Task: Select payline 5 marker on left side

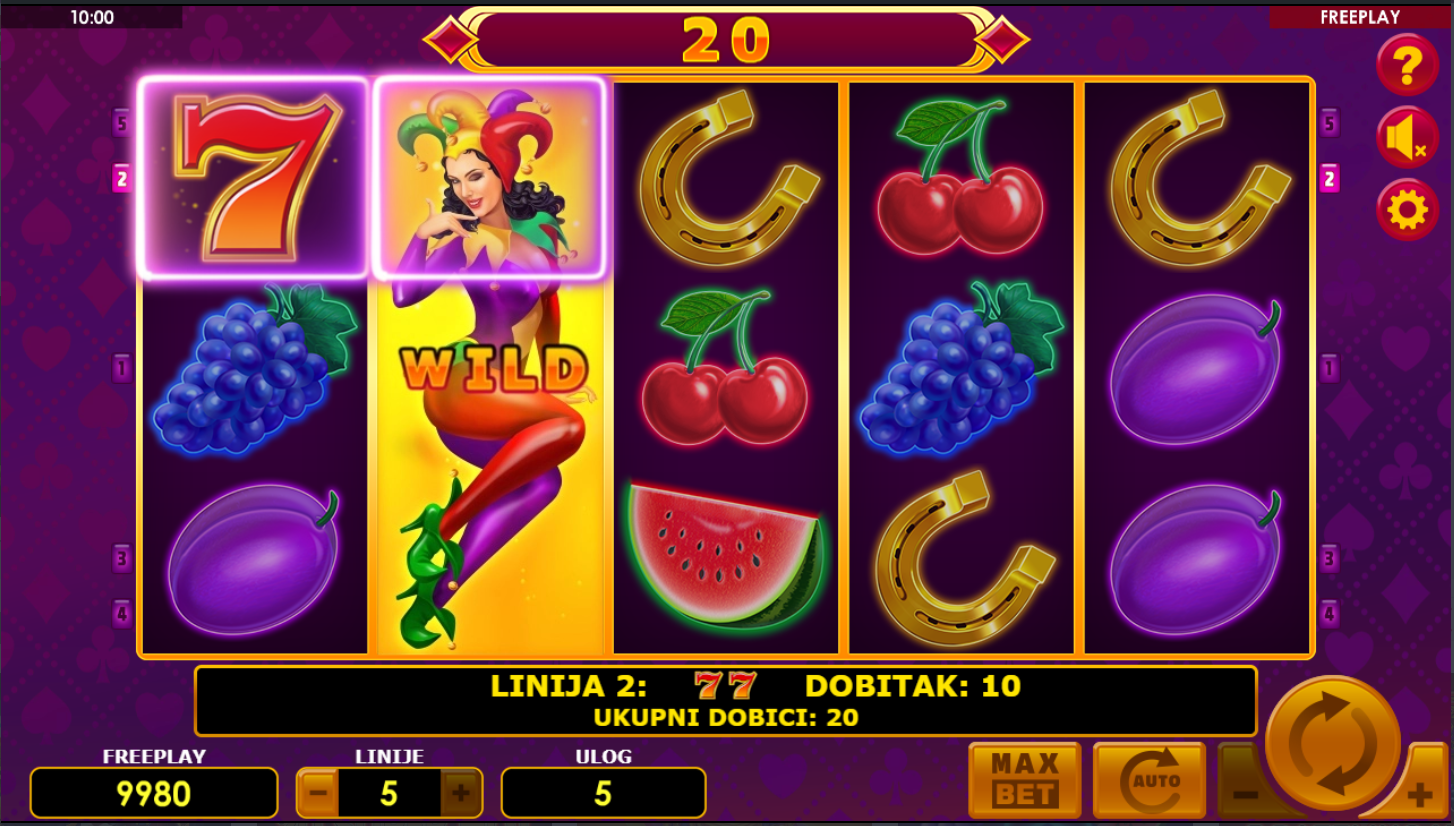Action: pos(122,124)
